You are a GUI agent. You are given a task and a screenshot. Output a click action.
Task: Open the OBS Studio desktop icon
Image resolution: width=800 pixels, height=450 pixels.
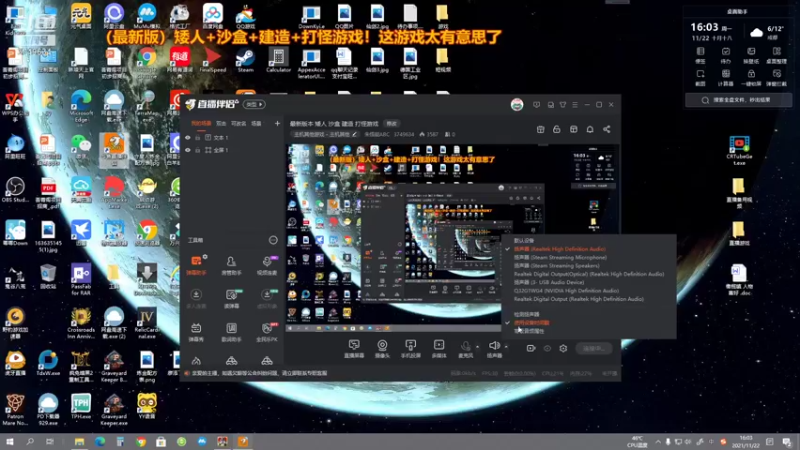(15, 190)
